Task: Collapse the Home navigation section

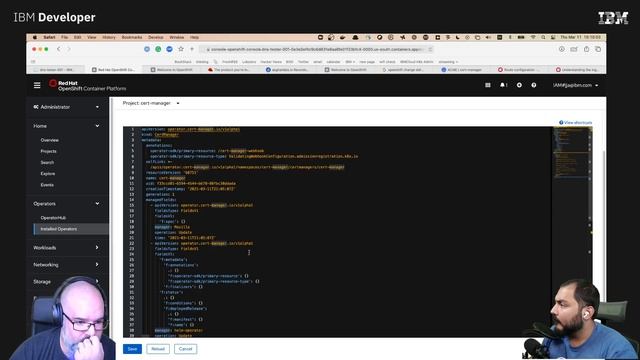Action: [66, 126]
